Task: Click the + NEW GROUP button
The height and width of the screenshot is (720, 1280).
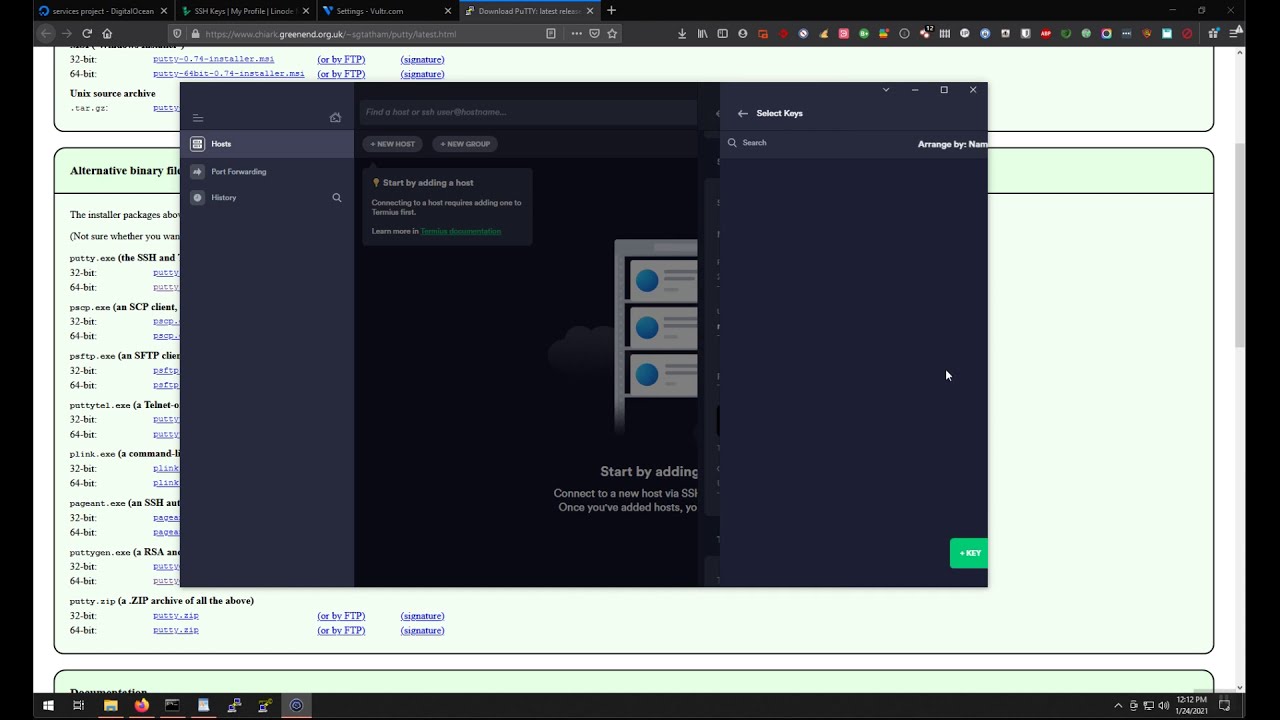Action: [x=465, y=144]
